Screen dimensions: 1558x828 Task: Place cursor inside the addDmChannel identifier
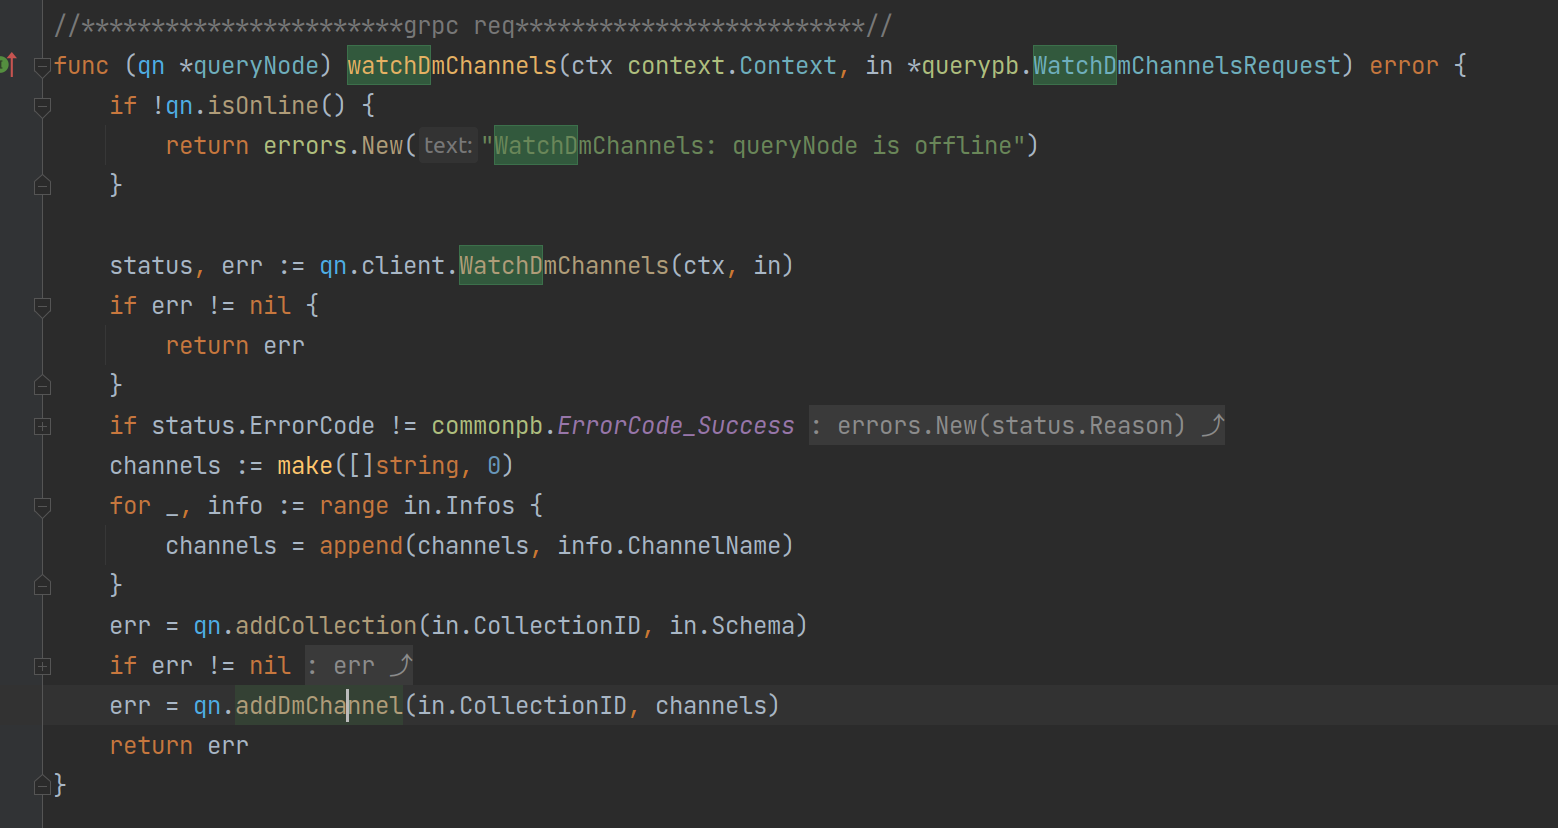pyautogui.click(x=318, y=705)
